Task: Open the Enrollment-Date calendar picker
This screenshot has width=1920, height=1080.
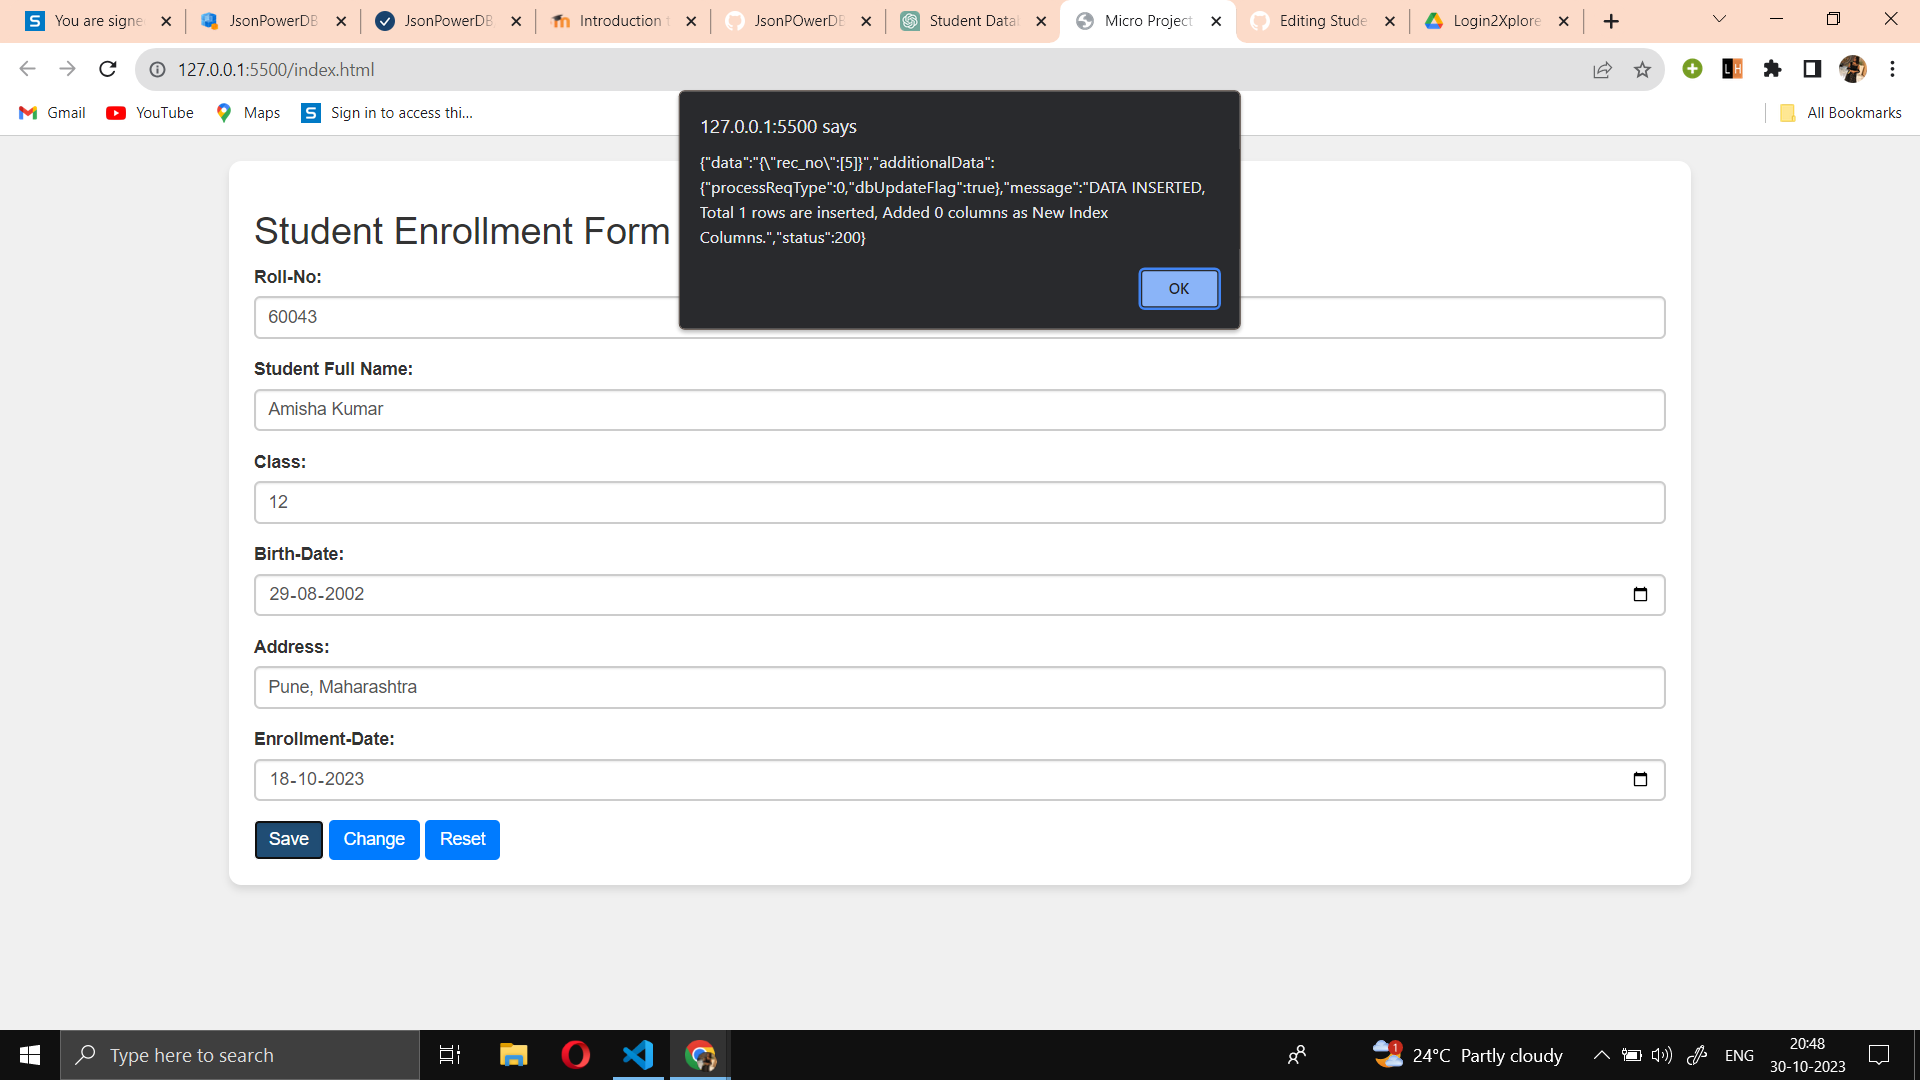Action: tap(1640, 779)
